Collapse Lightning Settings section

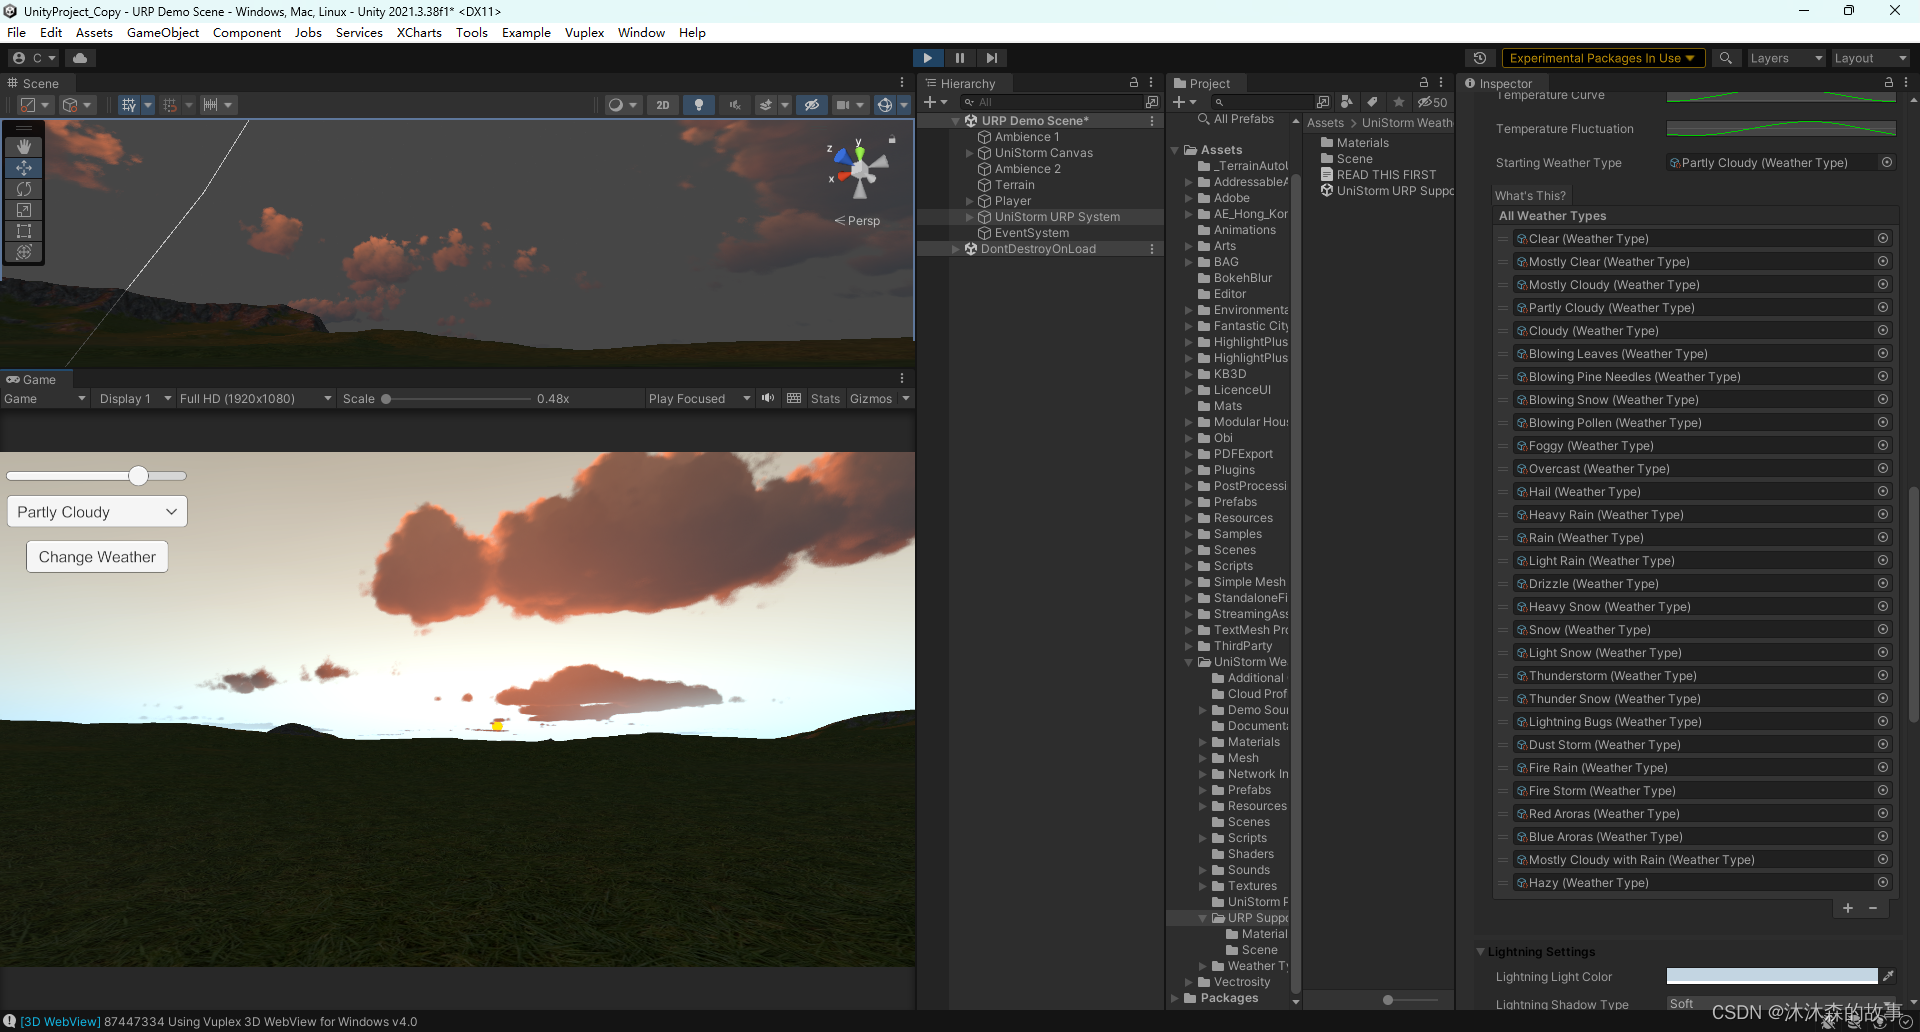click(1480, 952)
